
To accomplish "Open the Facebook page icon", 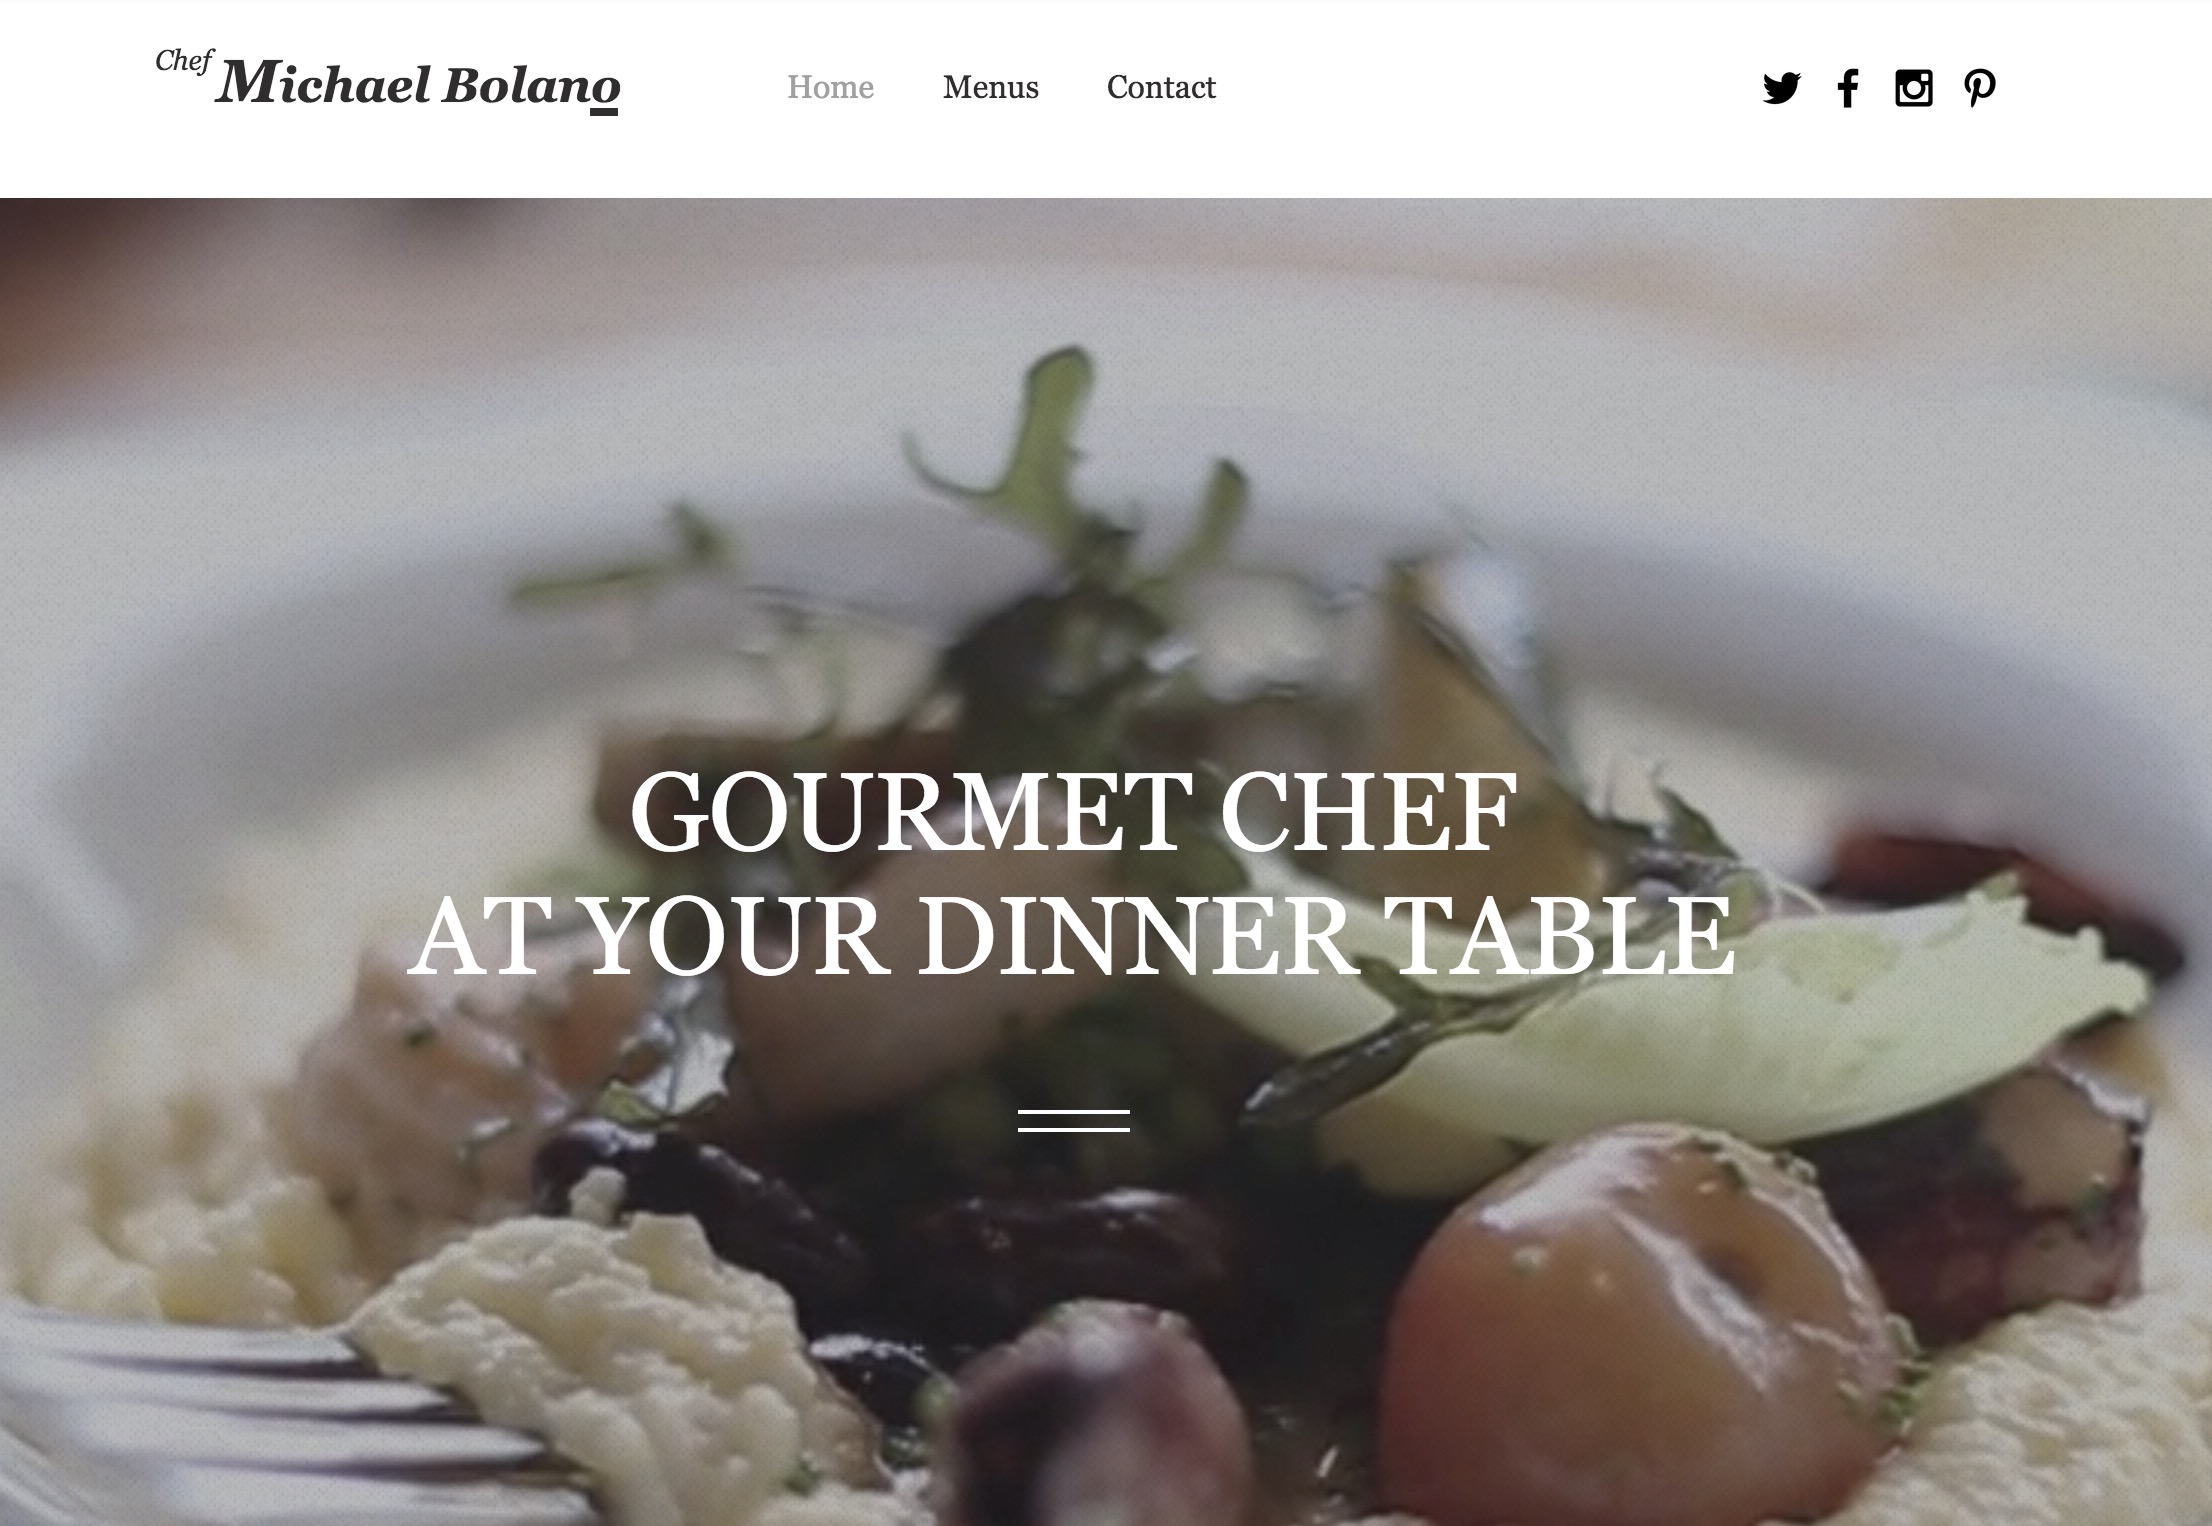I will tap(1848, 88).
